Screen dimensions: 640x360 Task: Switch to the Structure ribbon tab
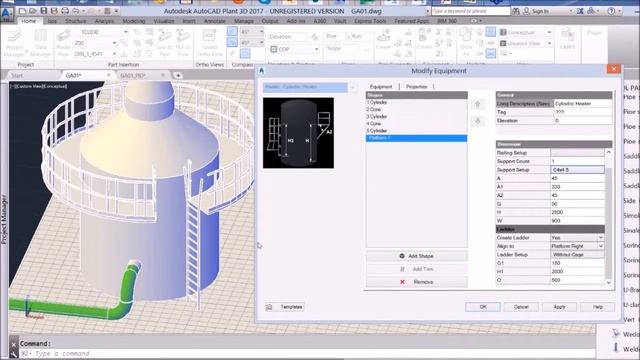[76, 21]
